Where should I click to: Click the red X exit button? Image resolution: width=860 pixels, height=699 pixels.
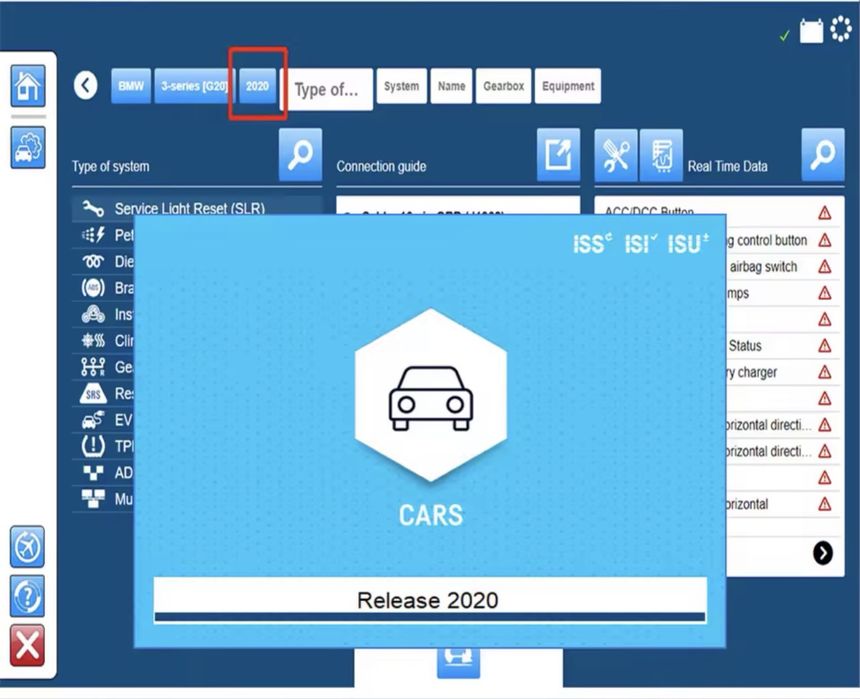[x=27, y=645]
